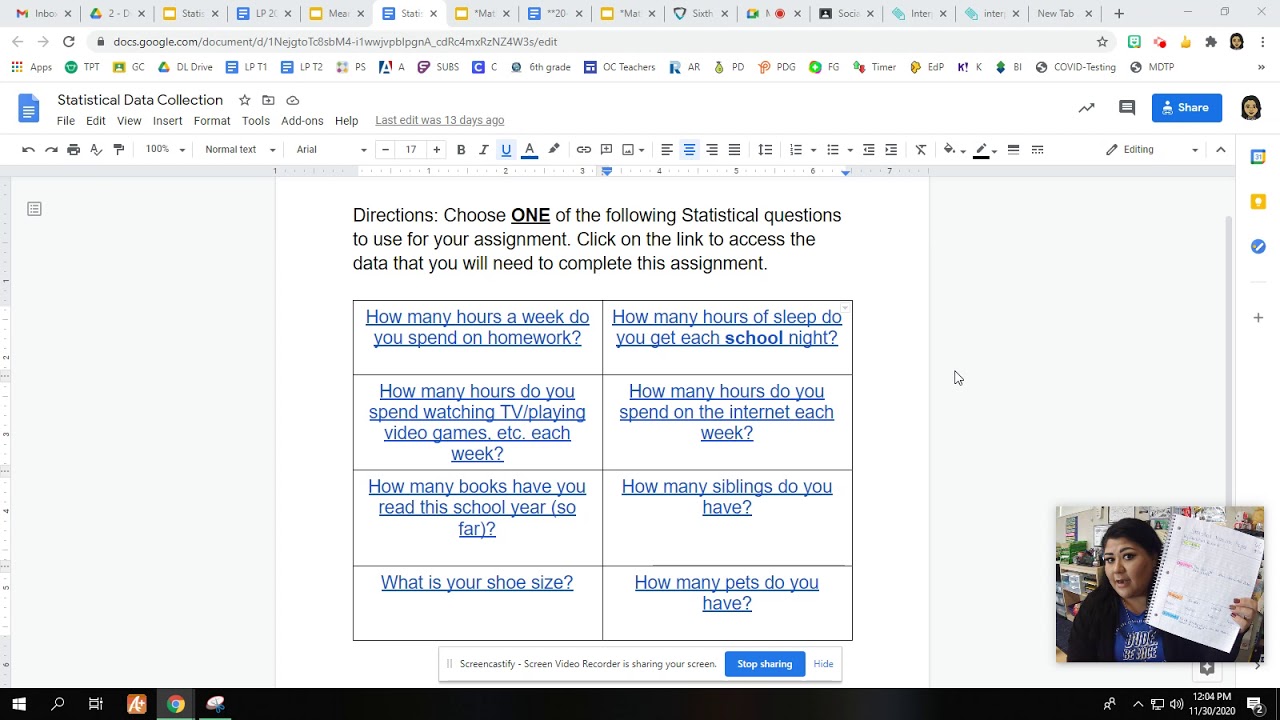Open line spacing options
1280x720 pixels.
[765, 150]
